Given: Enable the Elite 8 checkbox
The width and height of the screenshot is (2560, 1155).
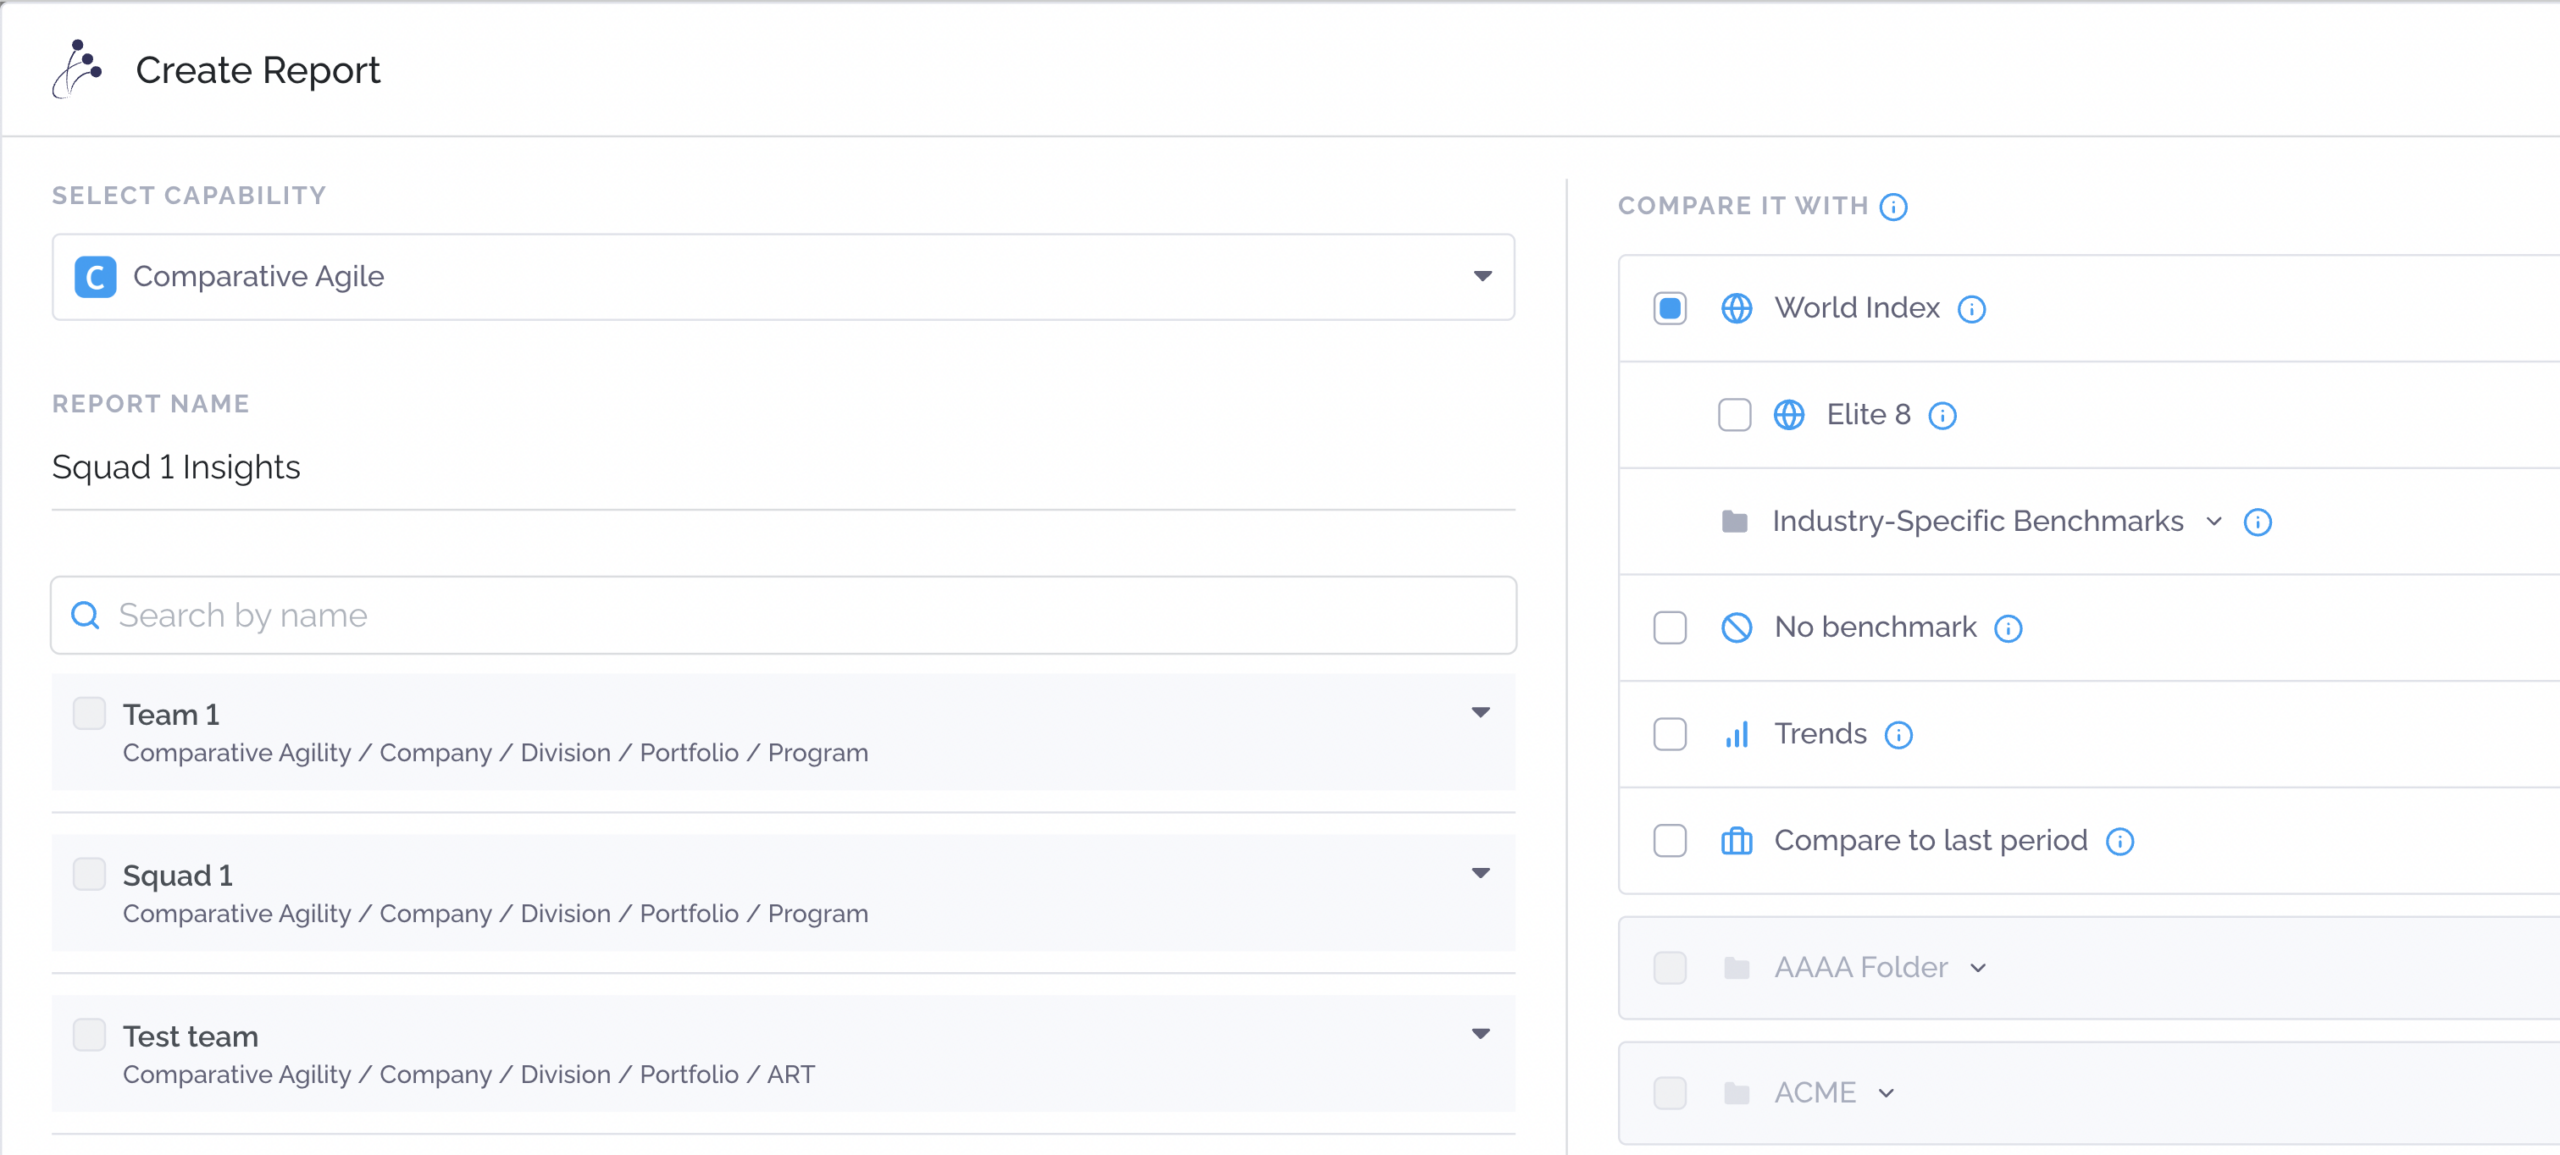Looking at the screenshot, I should [x=1734, y=415].
